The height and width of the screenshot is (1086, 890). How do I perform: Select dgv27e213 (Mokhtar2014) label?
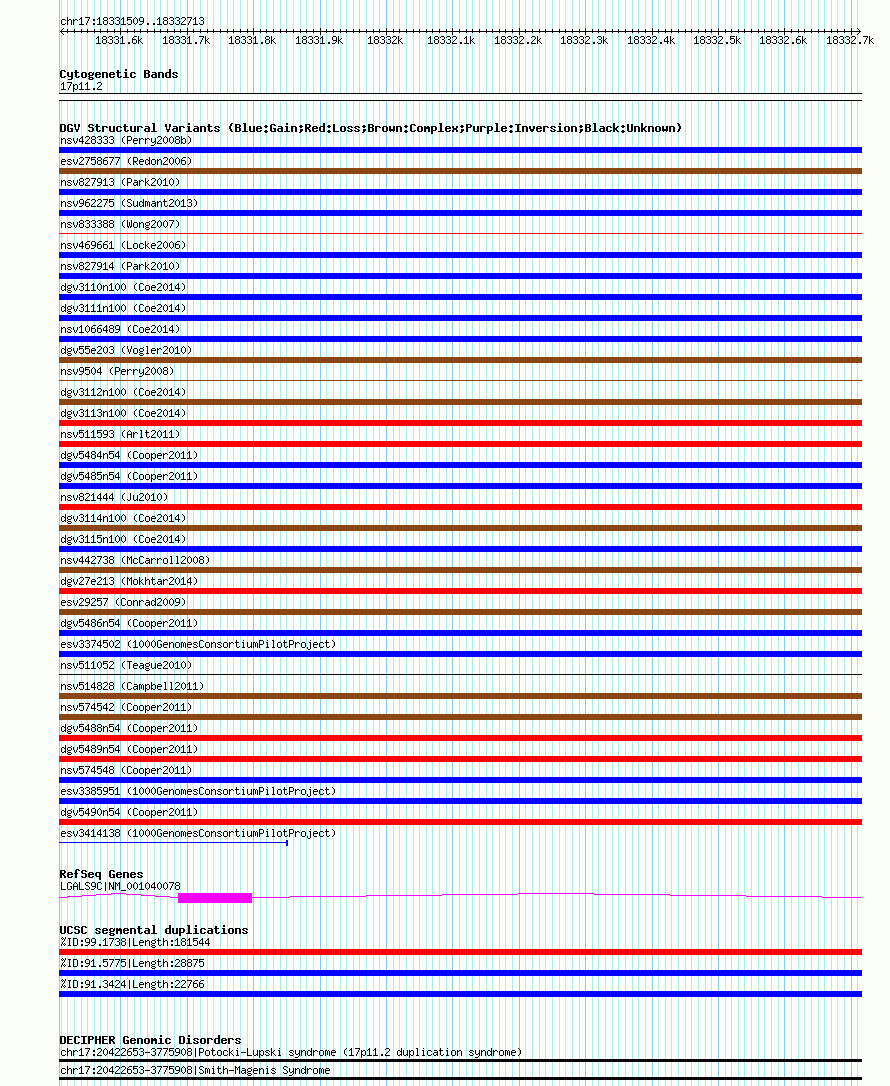tap(129, 581)
